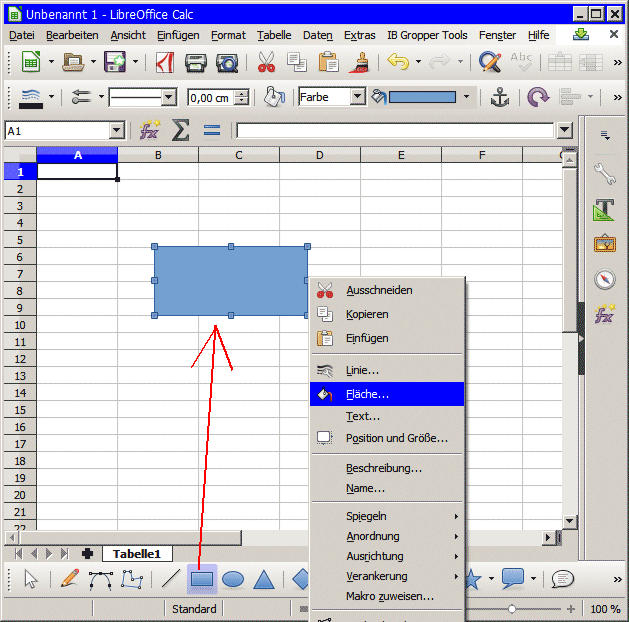Screen dimensions: 629x622
Task: Open Print Preview icon
Action: pyautogui.click(x=227, y=63)
